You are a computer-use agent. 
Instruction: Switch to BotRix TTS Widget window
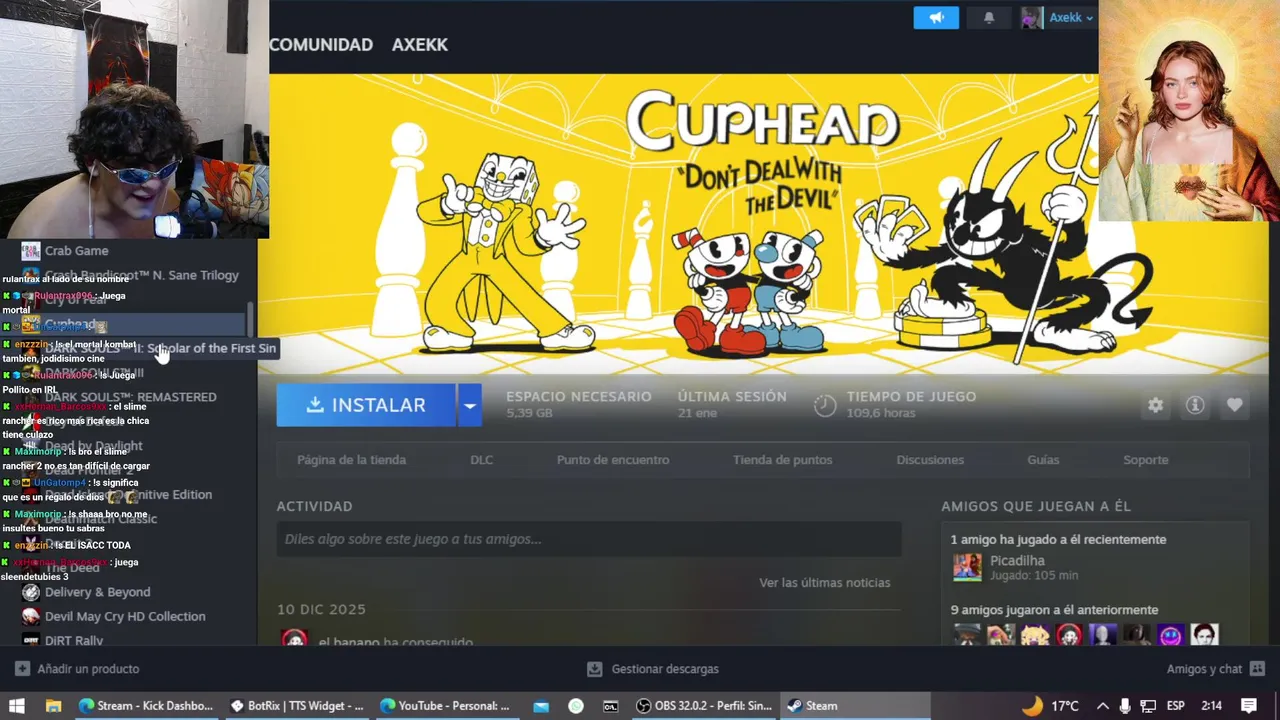point(297,706)
